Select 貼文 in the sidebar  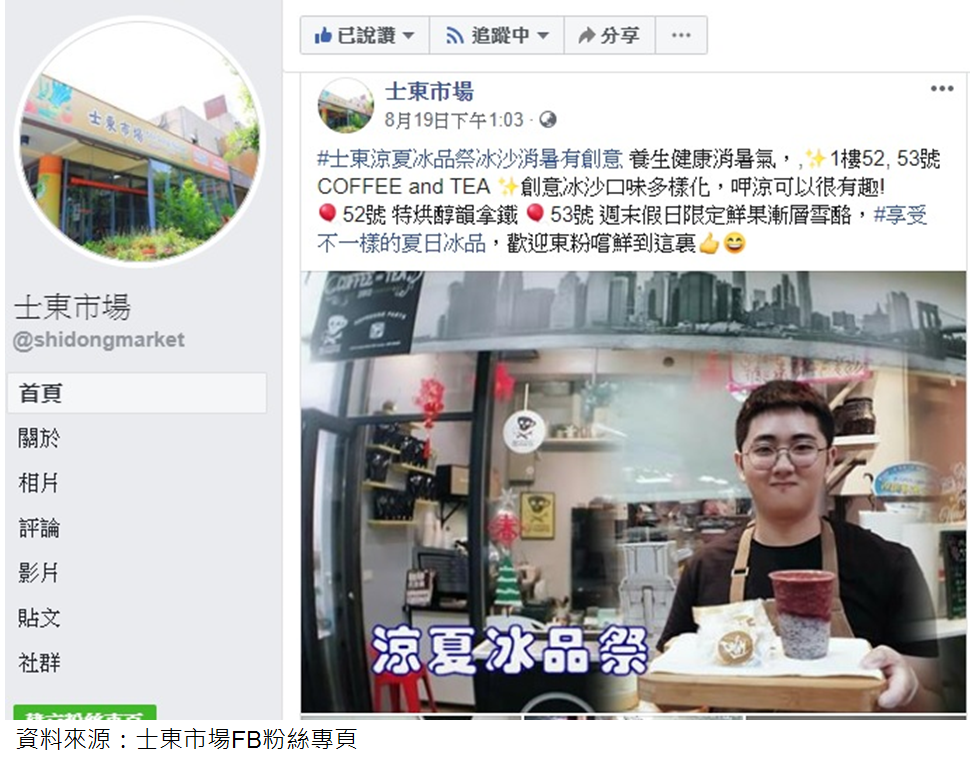click(39, 618)
